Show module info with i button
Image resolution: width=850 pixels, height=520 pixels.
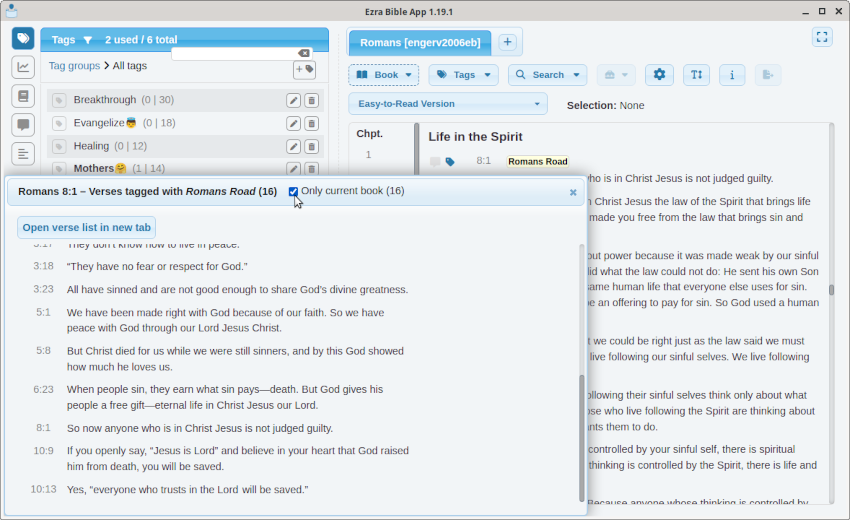[732, 75]
